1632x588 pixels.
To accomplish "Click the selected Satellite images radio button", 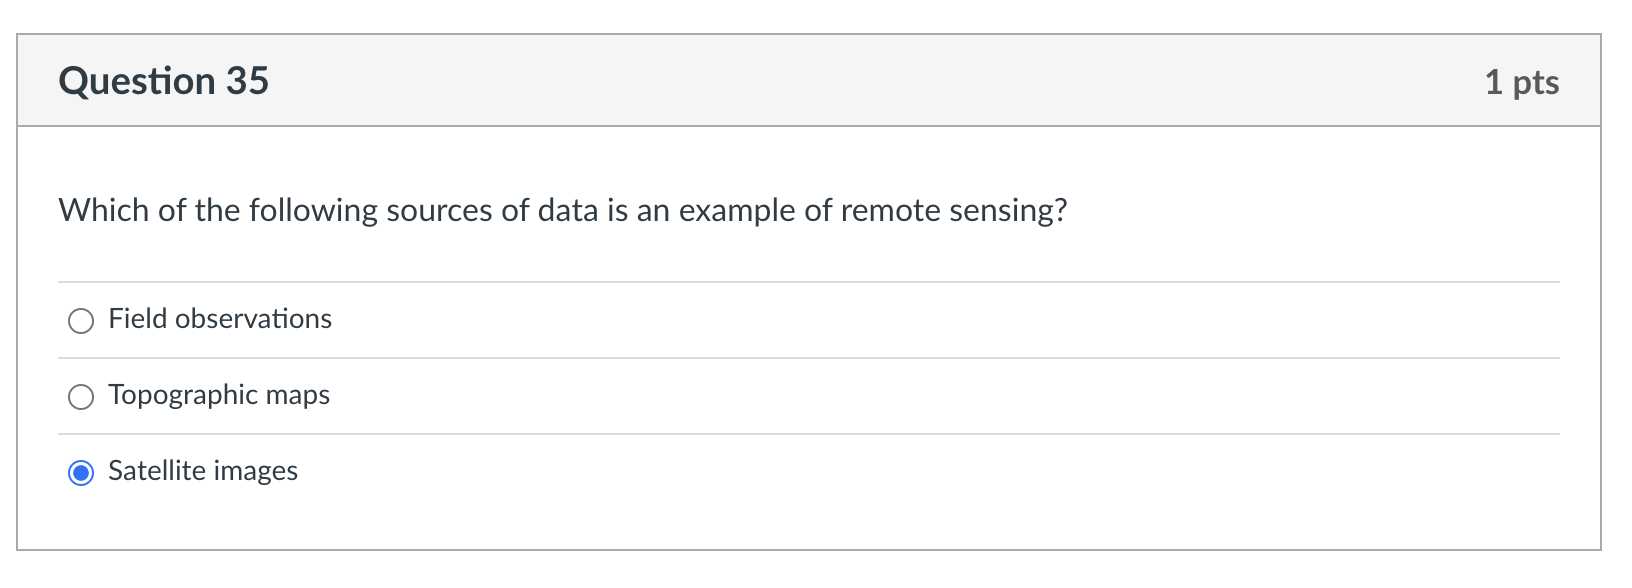I will pyautogui.click(x=81, y=473).
